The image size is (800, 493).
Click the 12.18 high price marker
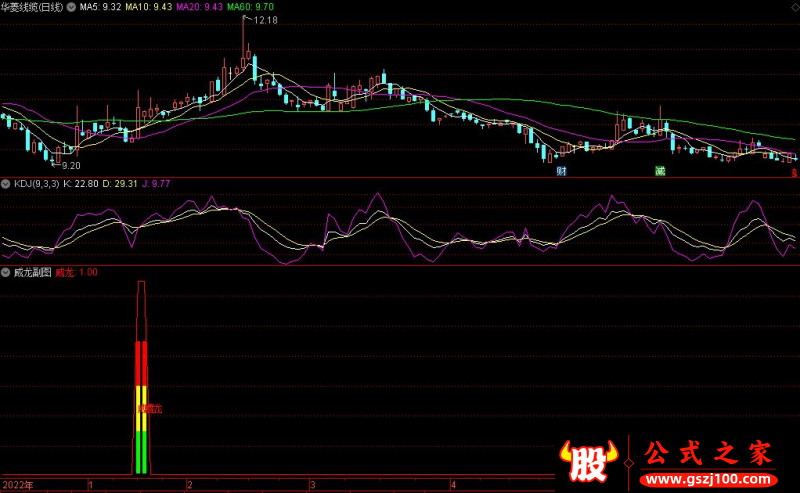pos(265,20)
